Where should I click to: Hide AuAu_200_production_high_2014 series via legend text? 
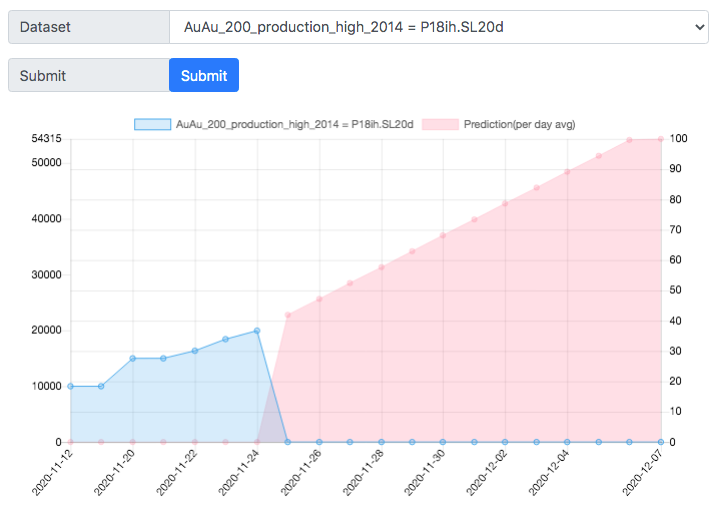pyautogui.click(x=294, y=124)
